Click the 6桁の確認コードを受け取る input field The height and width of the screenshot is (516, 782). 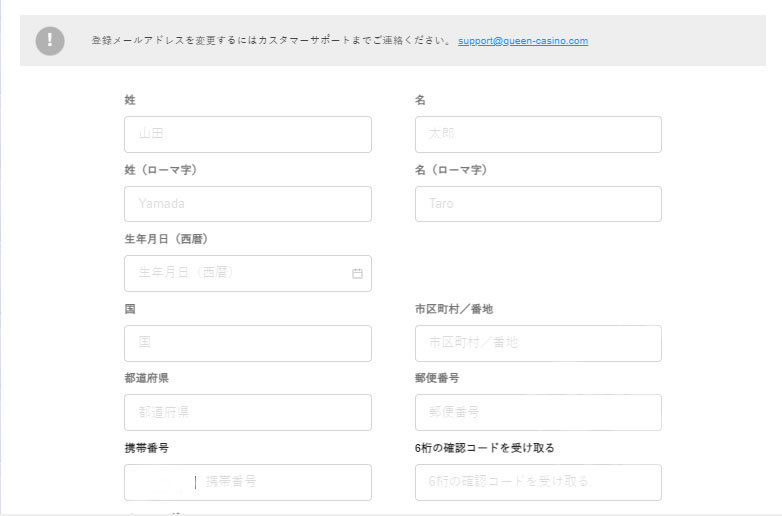[538, 482]
